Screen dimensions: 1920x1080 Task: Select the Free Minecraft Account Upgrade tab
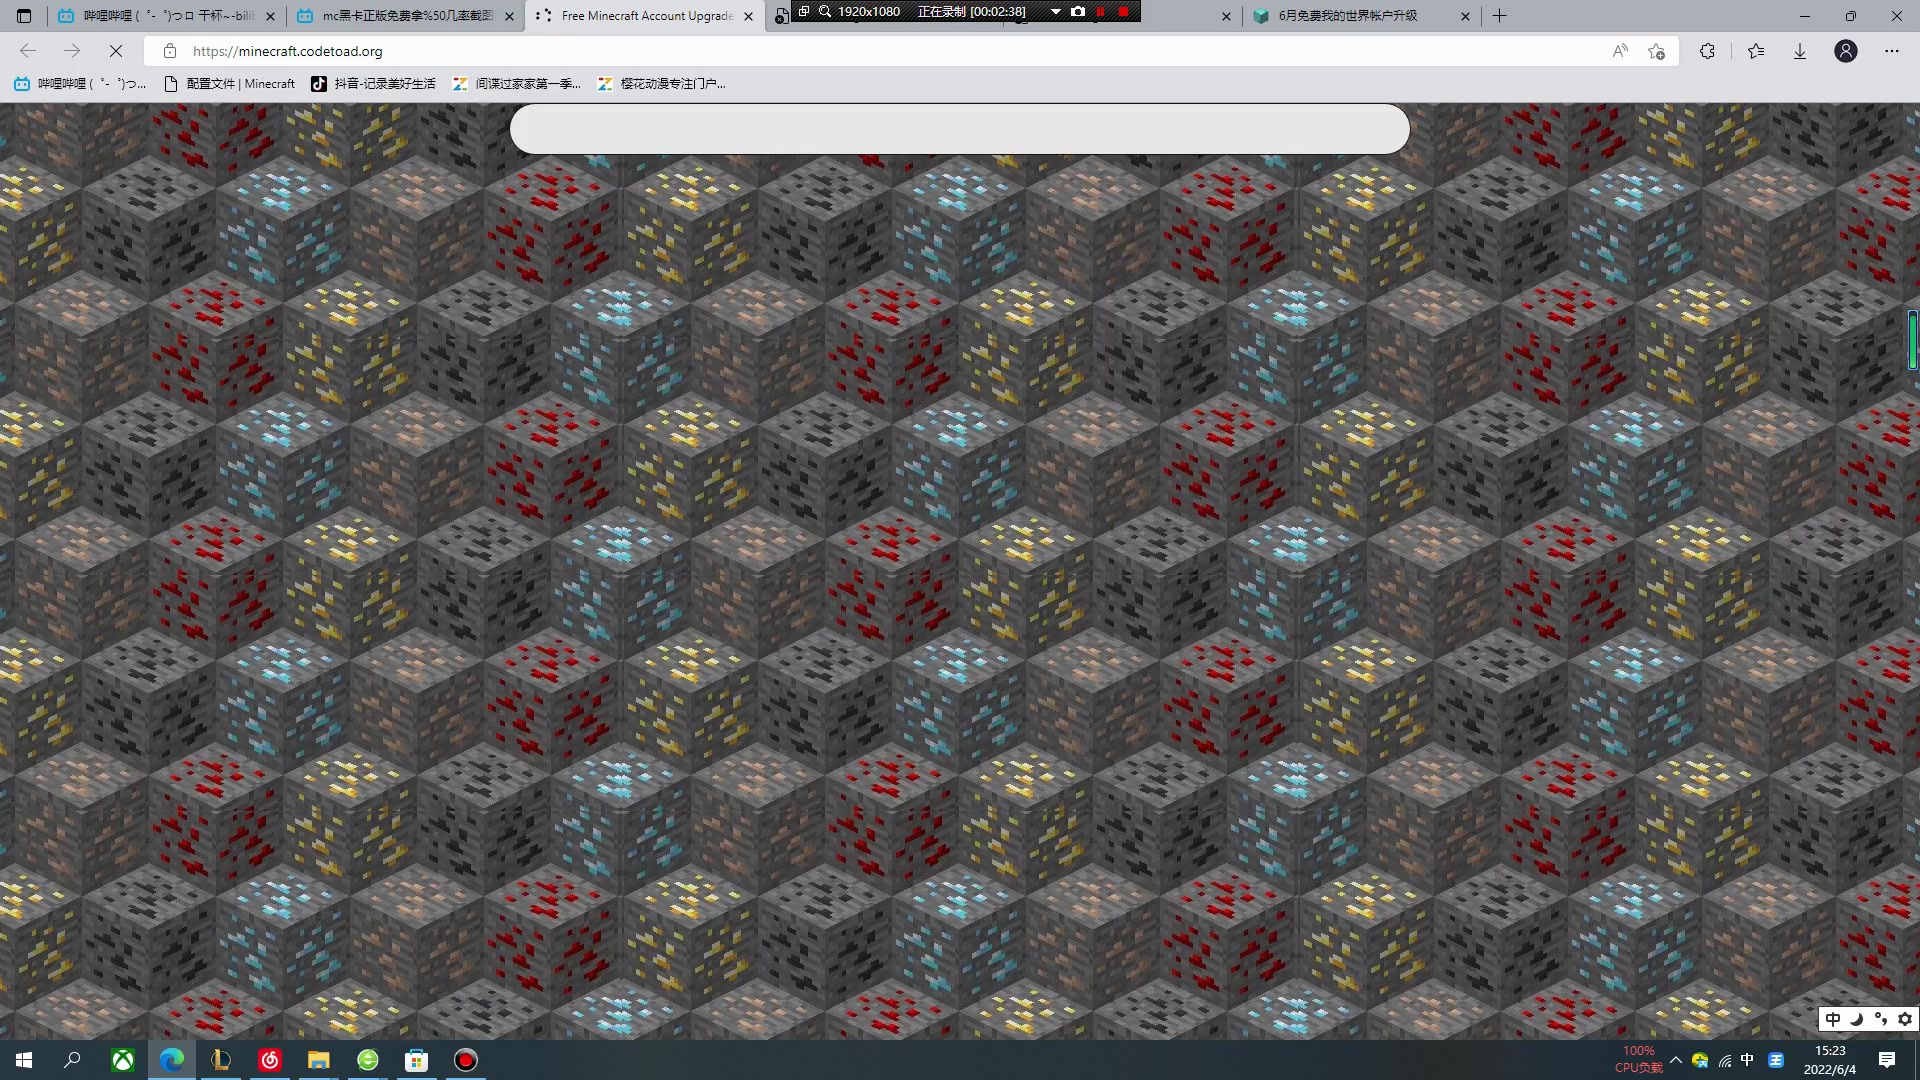coord(643,16)
